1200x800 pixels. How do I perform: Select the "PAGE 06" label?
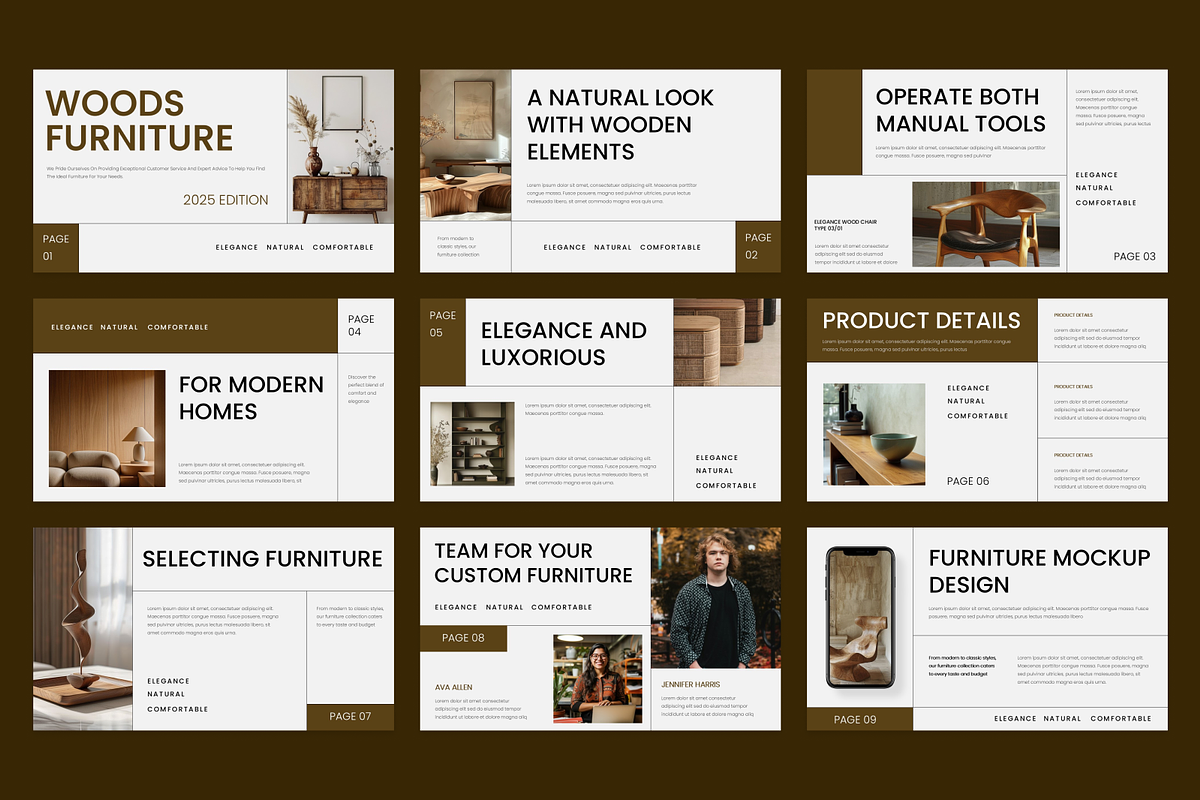coord(968,481)
